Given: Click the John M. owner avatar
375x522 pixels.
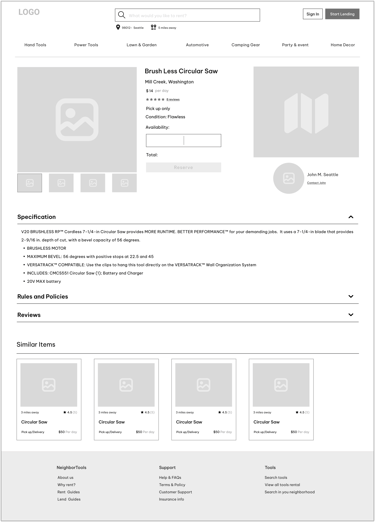Looking at the screenshot, I should [x=288, y=178].
